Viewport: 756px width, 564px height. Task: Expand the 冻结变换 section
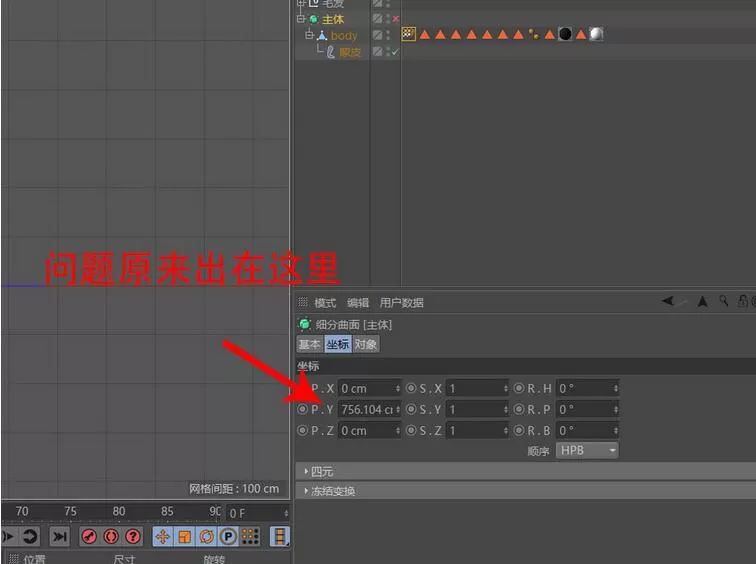[x=306, y=491]
